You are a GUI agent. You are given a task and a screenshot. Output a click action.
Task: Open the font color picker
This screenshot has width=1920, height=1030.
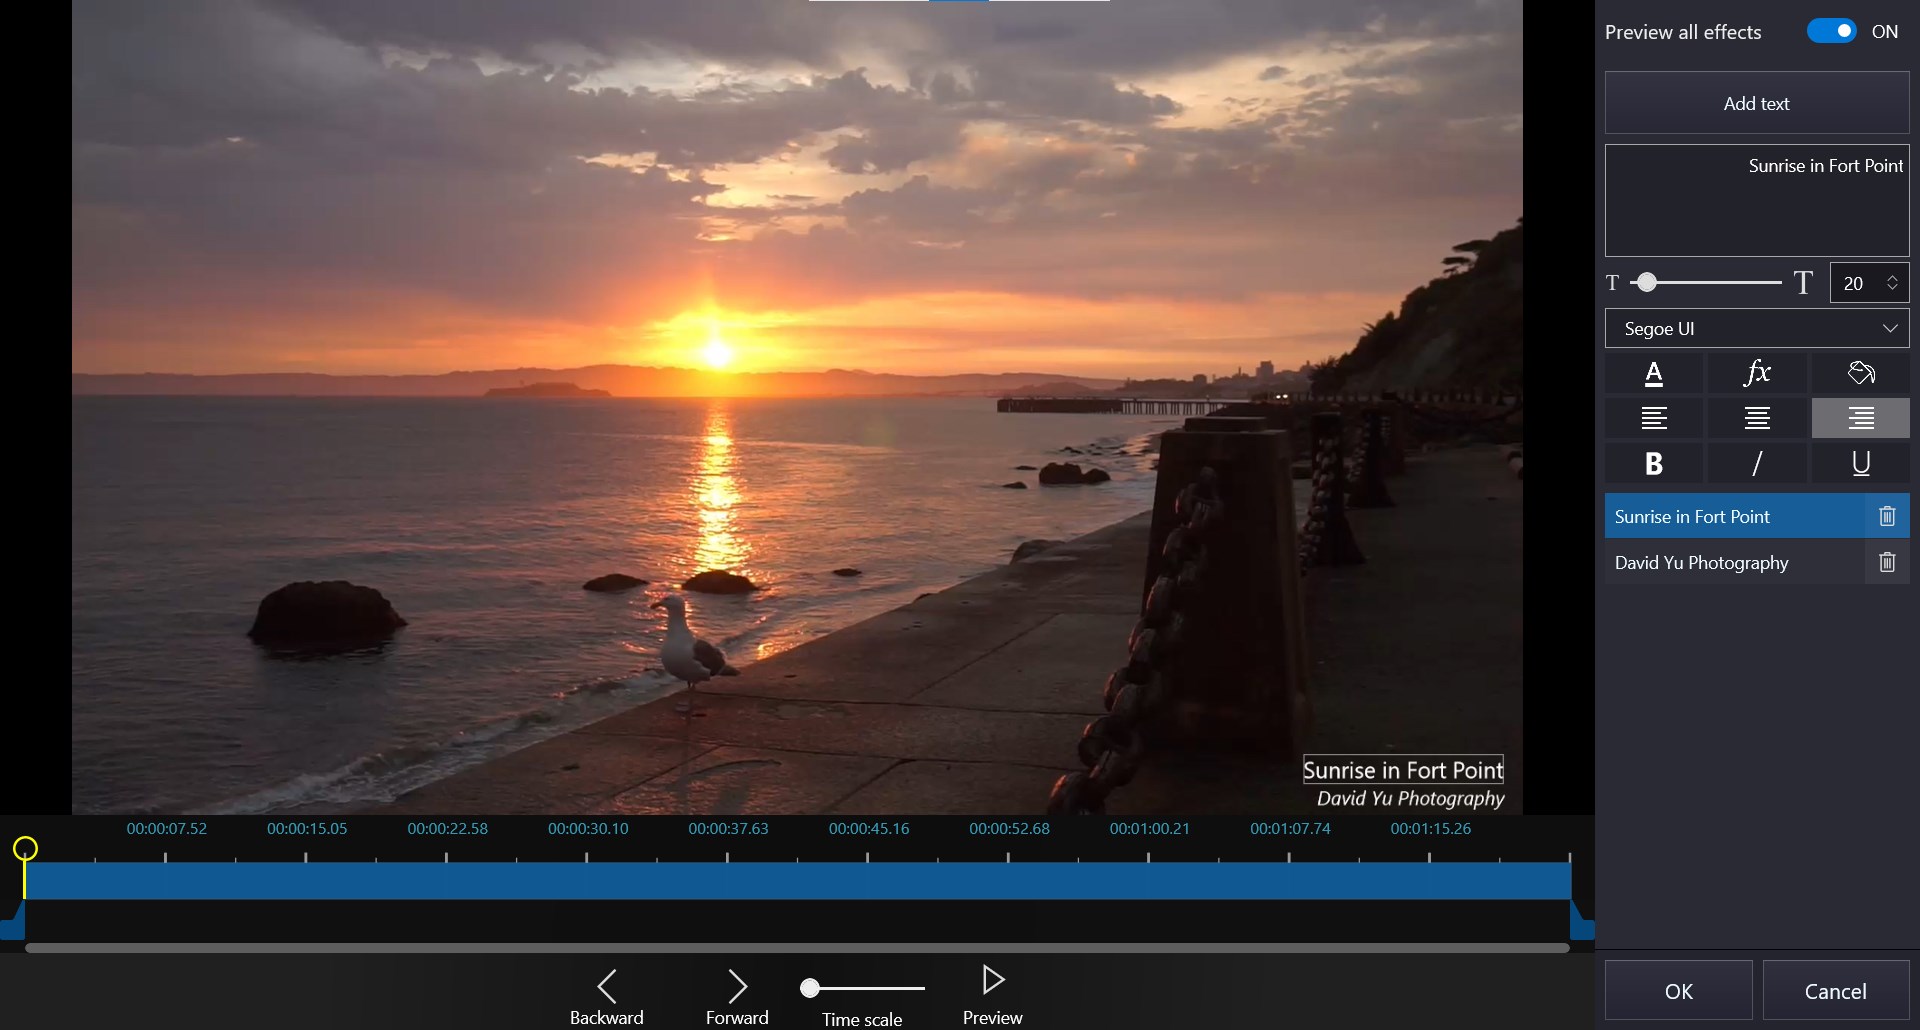point(1655,373)
